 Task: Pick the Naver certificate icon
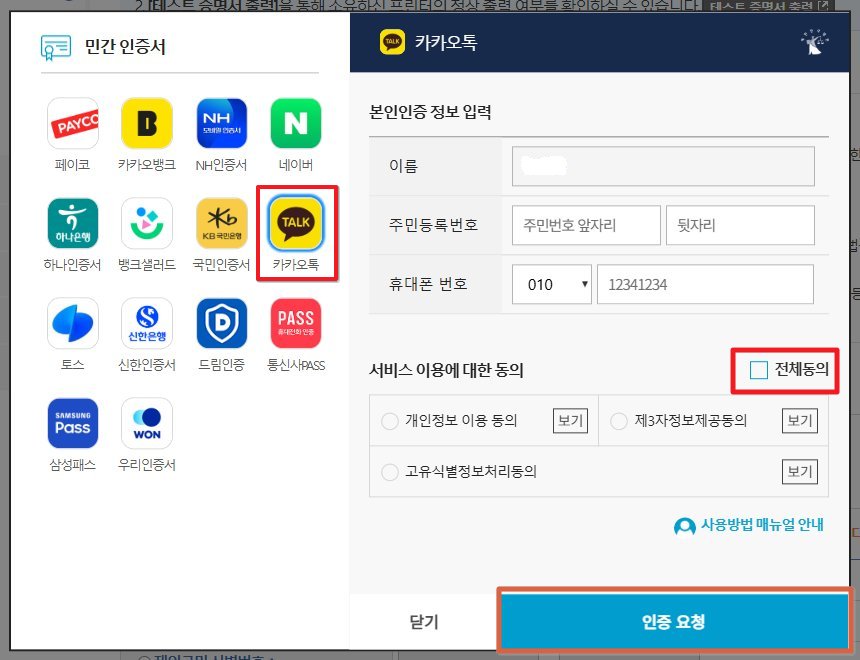296,123
